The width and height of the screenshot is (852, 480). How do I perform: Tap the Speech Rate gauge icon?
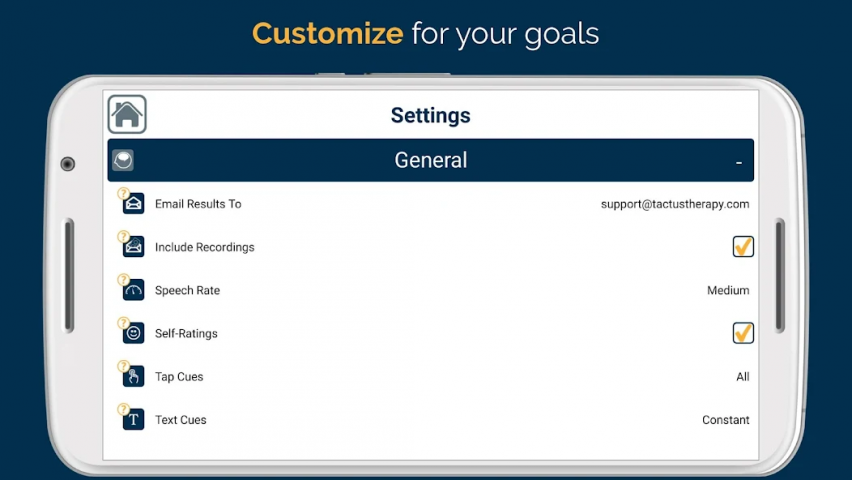pos(134,290)
